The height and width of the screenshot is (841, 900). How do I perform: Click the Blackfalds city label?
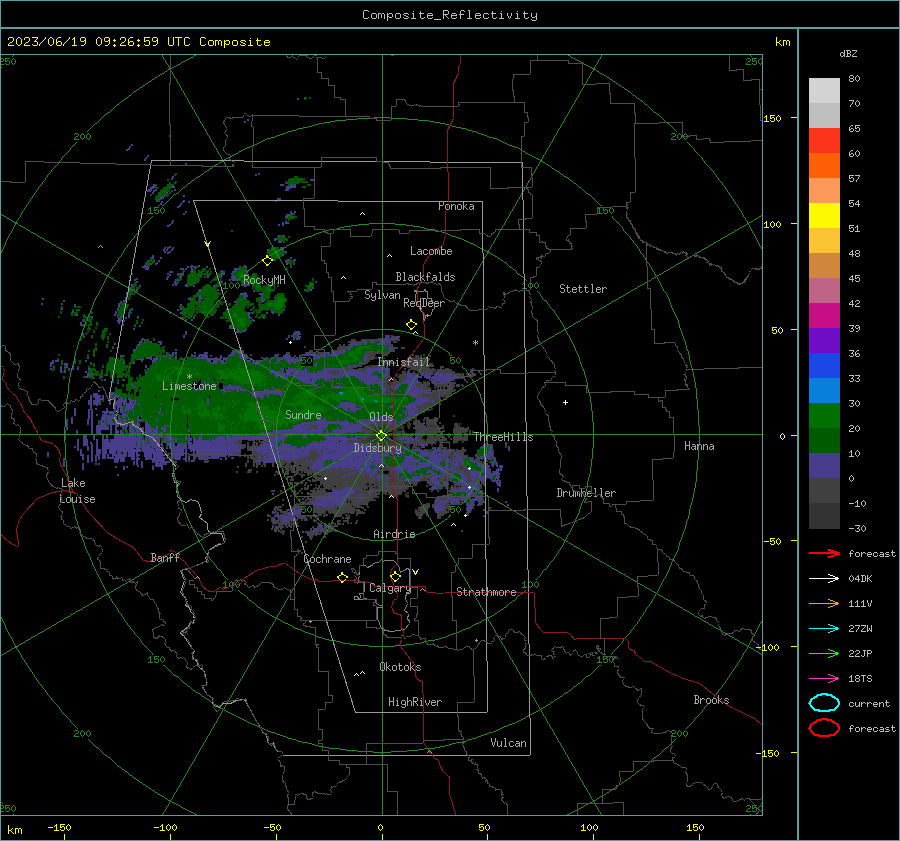pyautogui.click(x=425, y=277)
